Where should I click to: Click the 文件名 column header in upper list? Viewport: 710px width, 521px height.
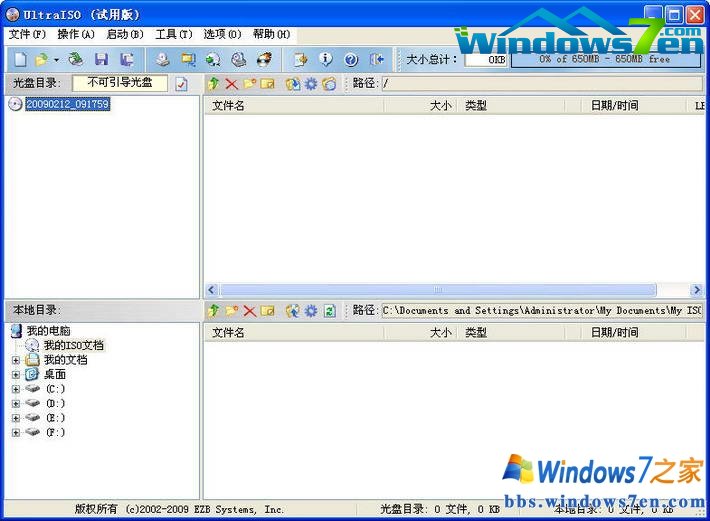[x=290, y=105]
